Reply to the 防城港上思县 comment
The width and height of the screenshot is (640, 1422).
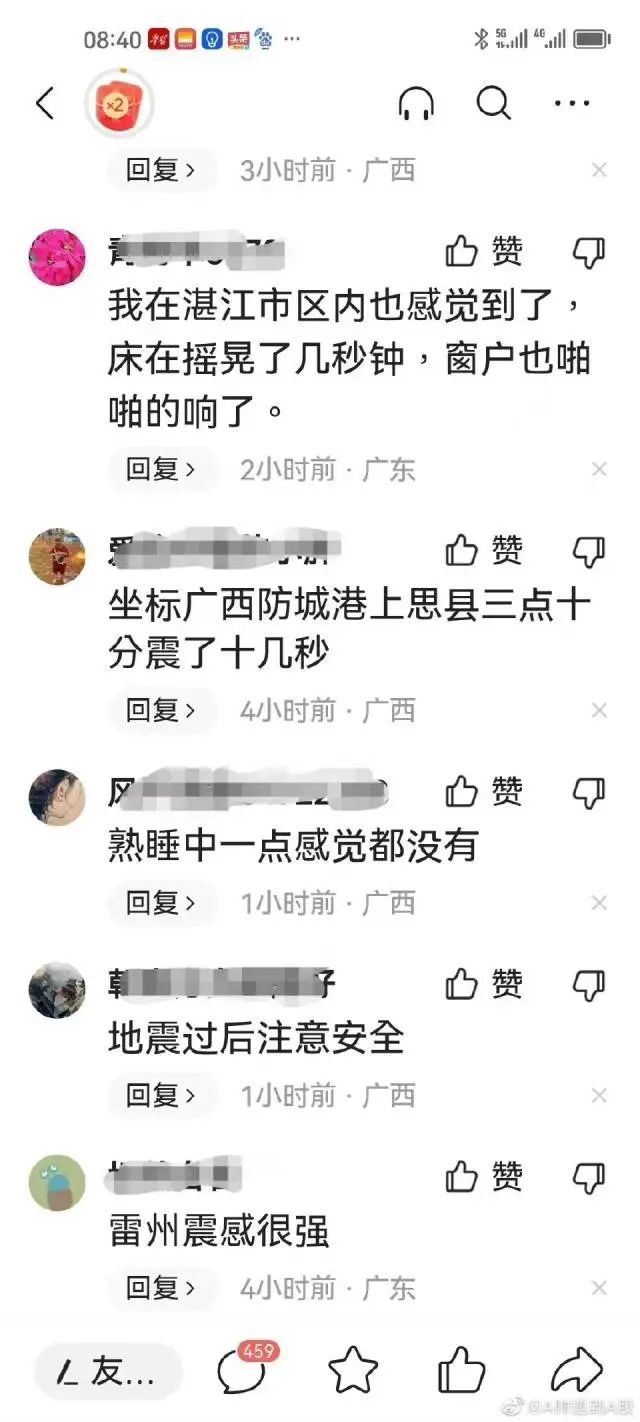[x=162, y=711]
